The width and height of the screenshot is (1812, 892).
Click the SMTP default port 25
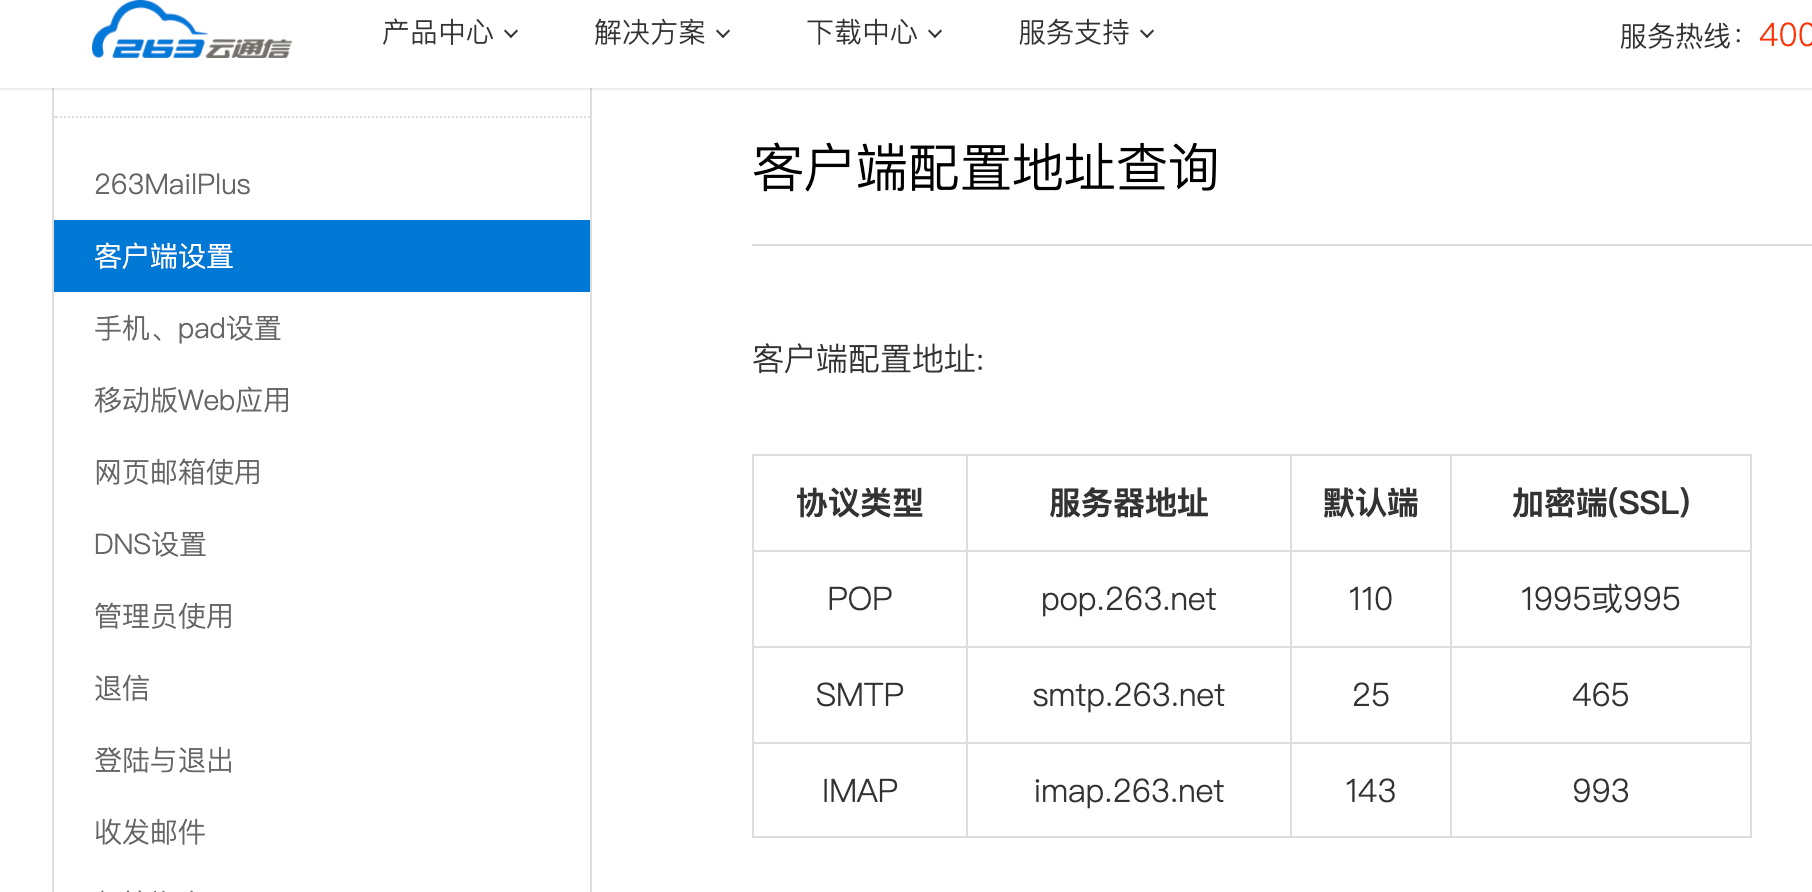pyautogui.click(x=1371, y=695)
